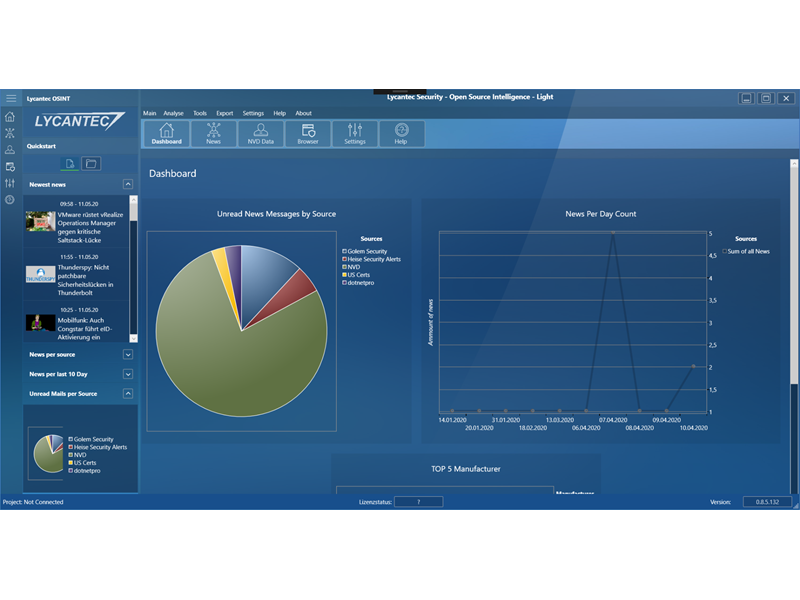
Task: Click the news list scrollbar down arrow
Action: (134, 338)
